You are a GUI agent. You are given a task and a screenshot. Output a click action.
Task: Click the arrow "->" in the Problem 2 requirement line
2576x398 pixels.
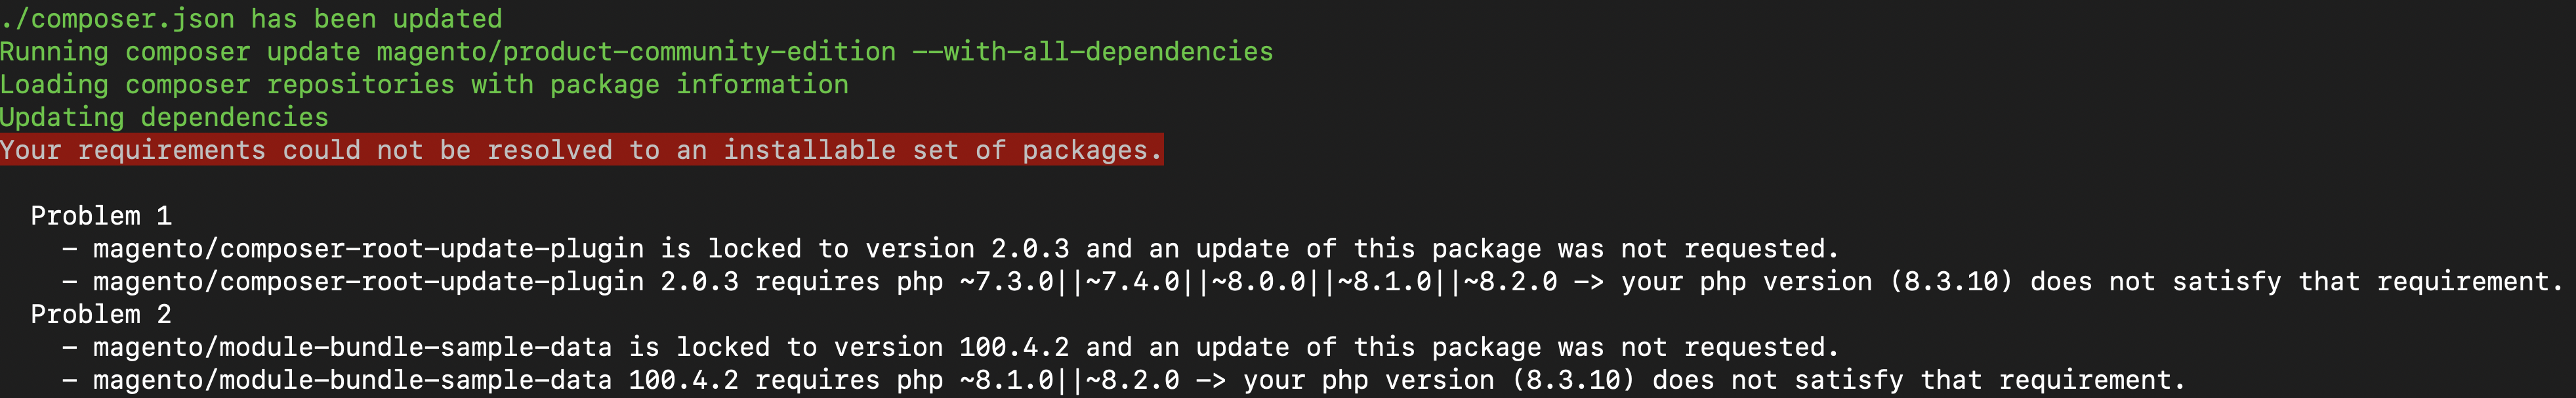tap(1210, 381)
